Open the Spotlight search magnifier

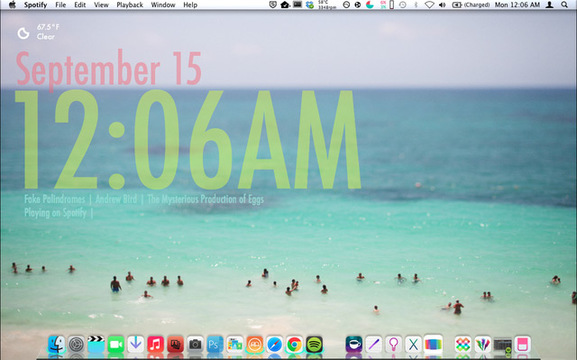coord(564,5)
